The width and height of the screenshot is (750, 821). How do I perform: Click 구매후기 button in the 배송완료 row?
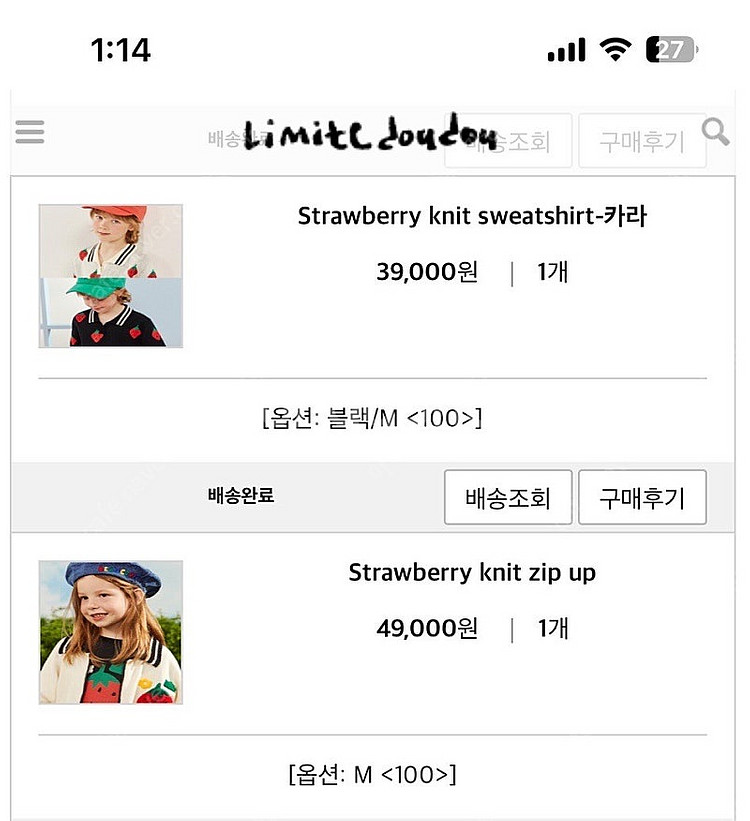coord(642,497)
